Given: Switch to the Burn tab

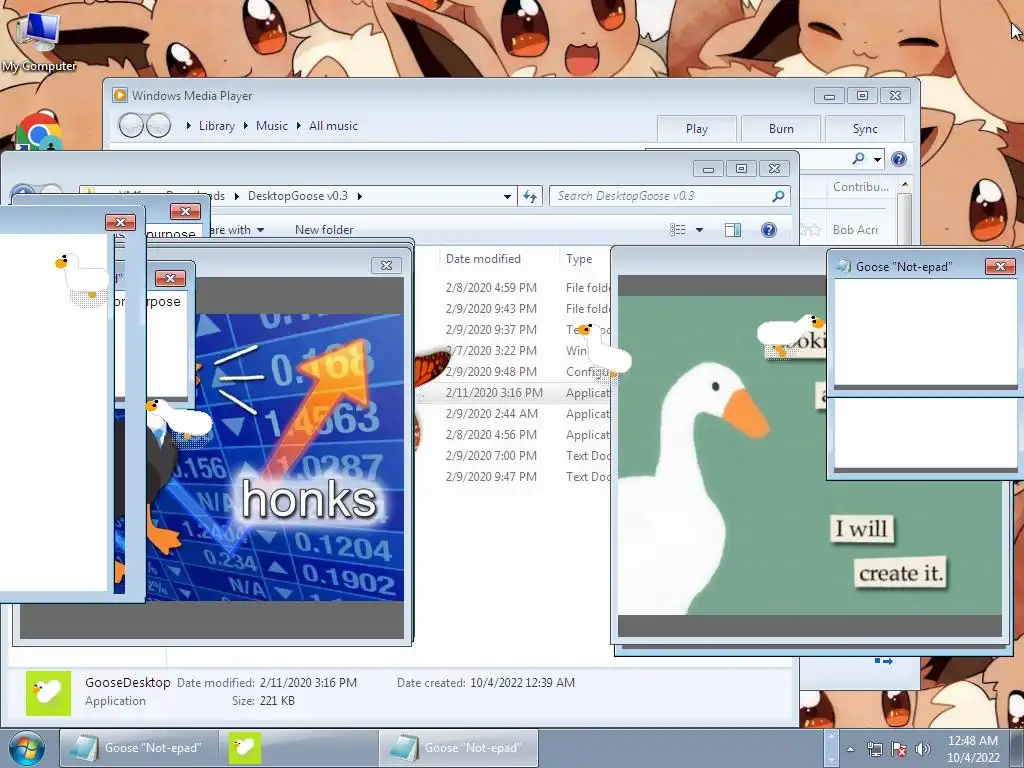Looking at the screenshot, I should (781, 129).
